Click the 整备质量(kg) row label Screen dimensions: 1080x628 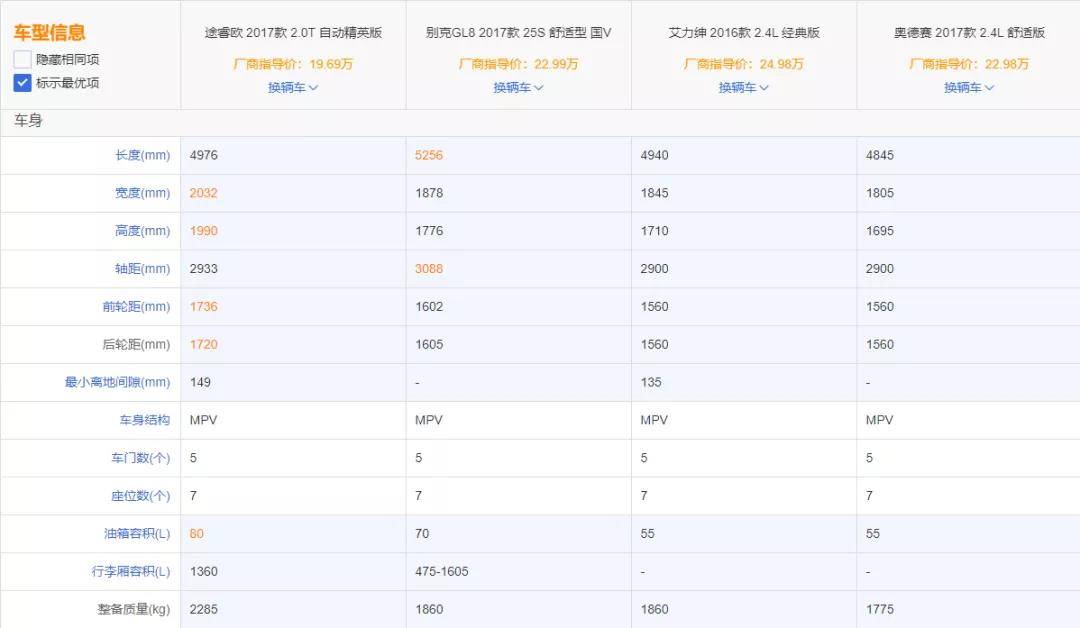click(133, 609)
